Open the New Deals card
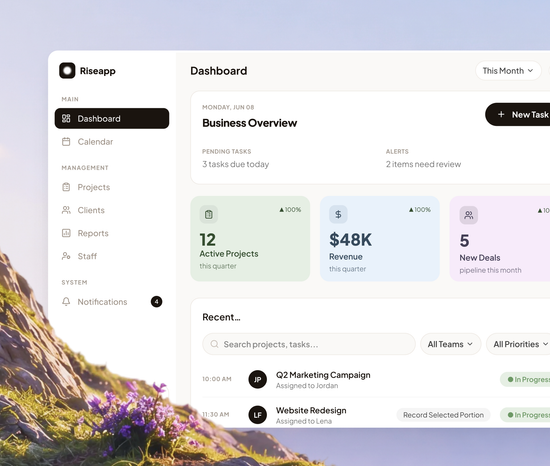The image size is (550, 466). 500,239
